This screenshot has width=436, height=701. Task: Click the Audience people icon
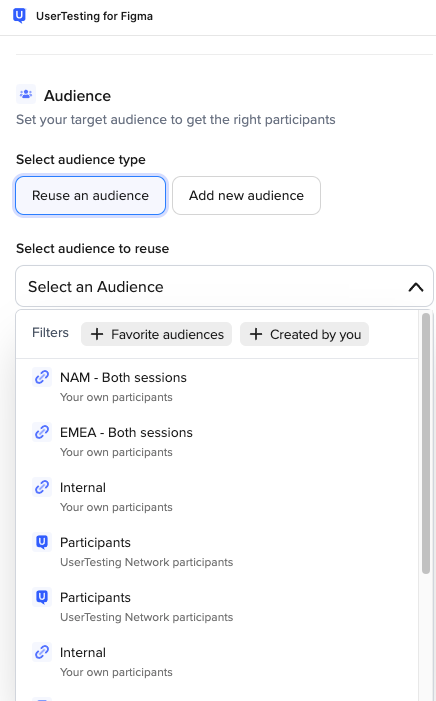(26, 94)
